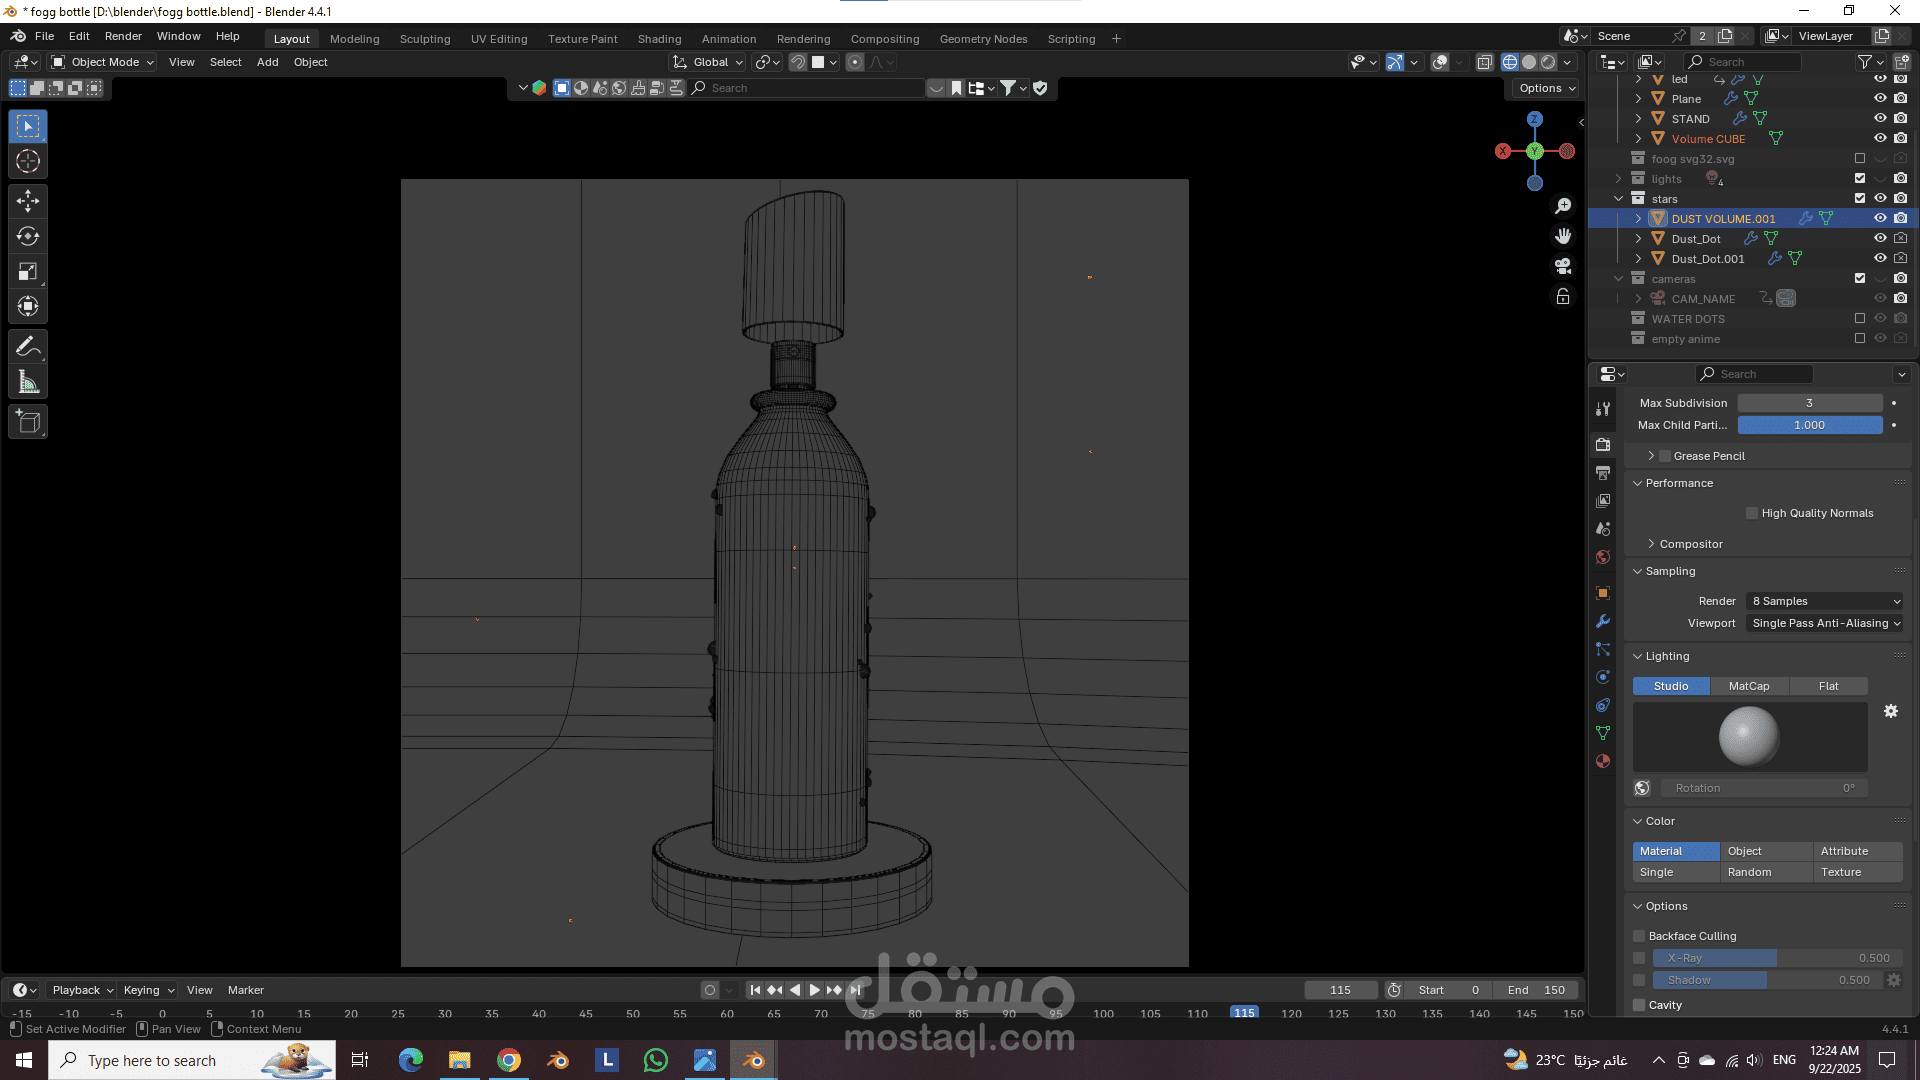This screenshot has height=1080, width=1920.
Task: Select the Scale tool
Action: [28, 271]
